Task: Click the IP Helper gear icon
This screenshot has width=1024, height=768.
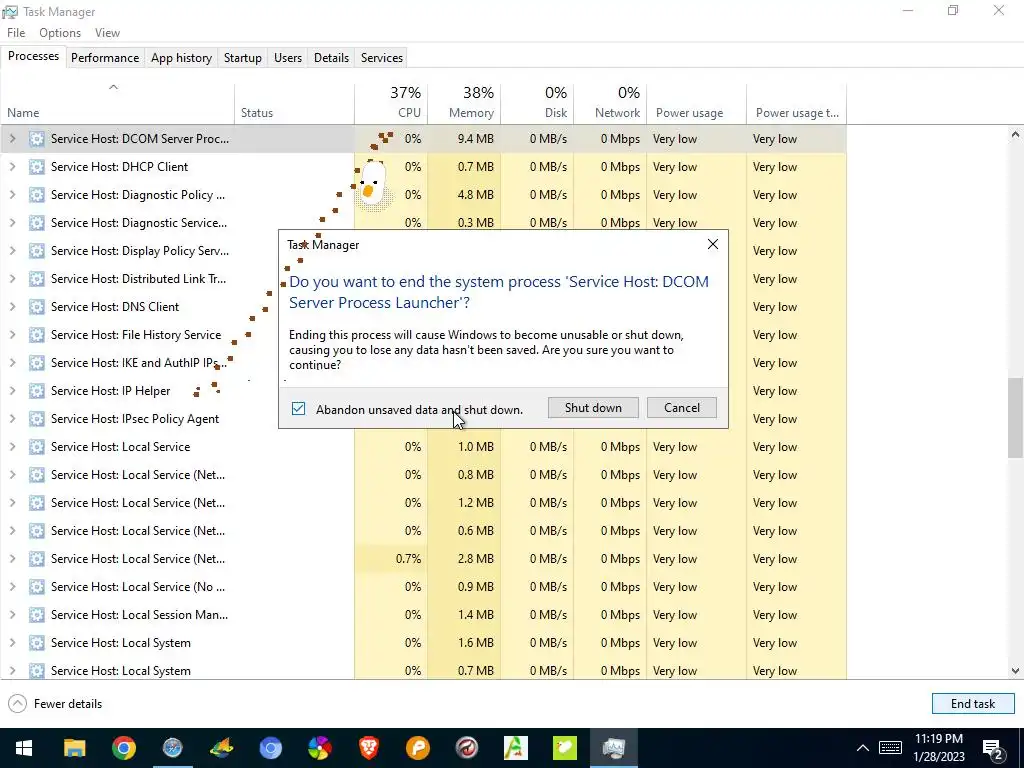Action: point(37,391)
